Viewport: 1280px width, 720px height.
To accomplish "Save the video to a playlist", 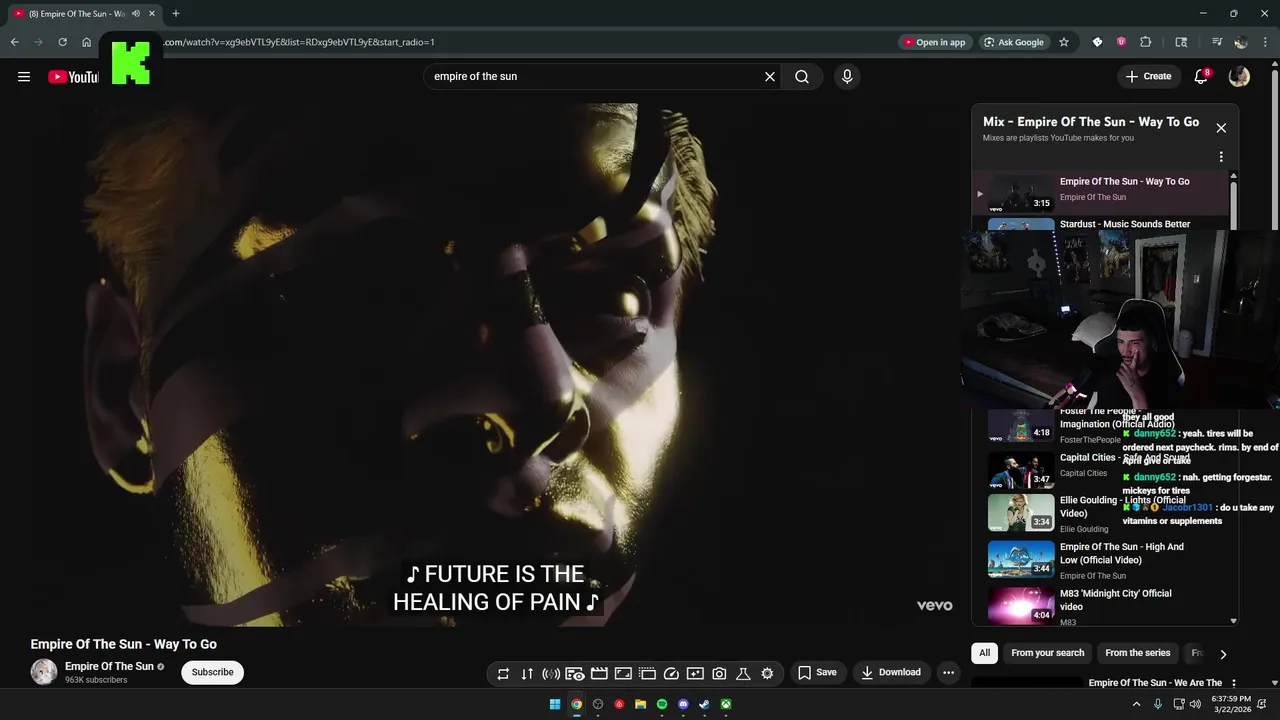I will coord(817,673).
